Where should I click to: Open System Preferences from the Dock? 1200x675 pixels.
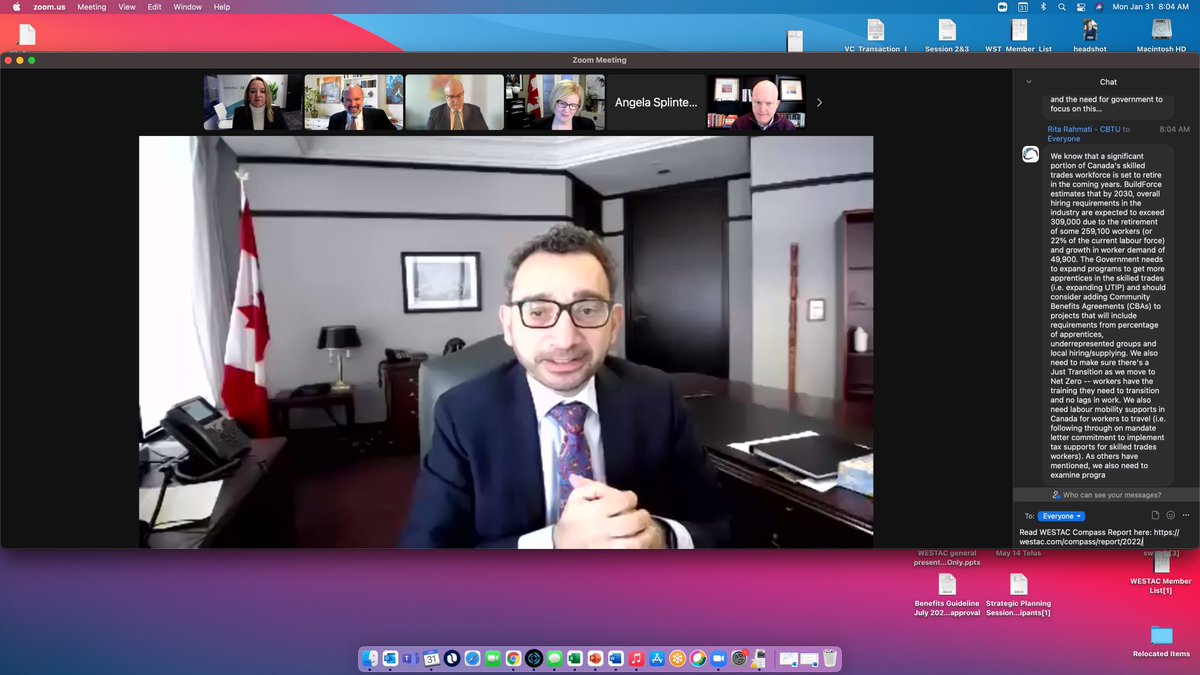coord(739,658)
